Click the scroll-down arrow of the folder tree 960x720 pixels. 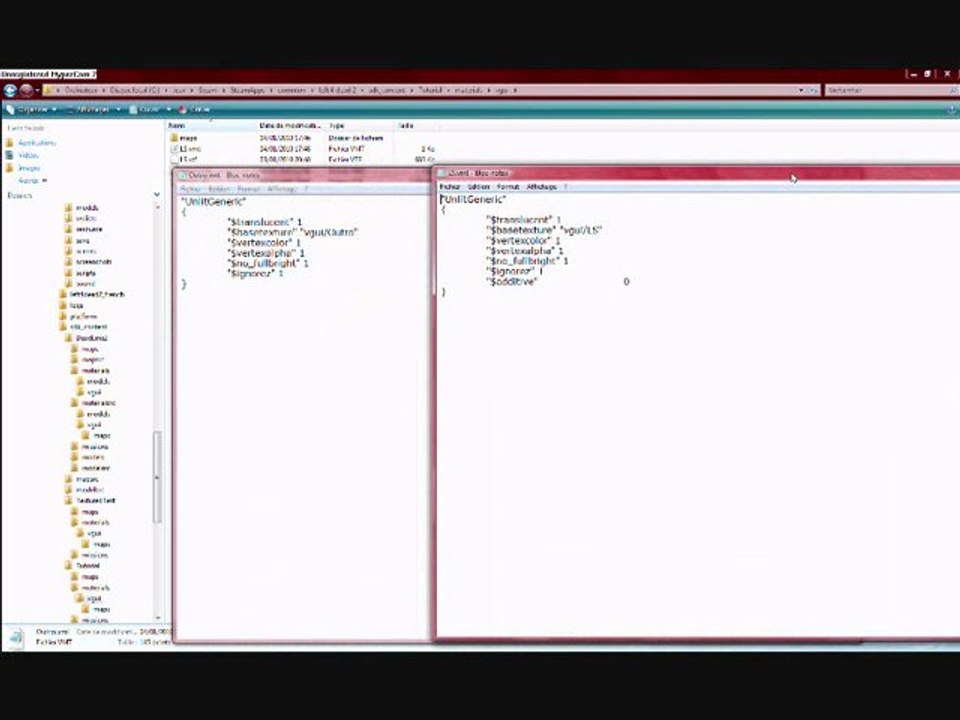(x=157, y=618)
